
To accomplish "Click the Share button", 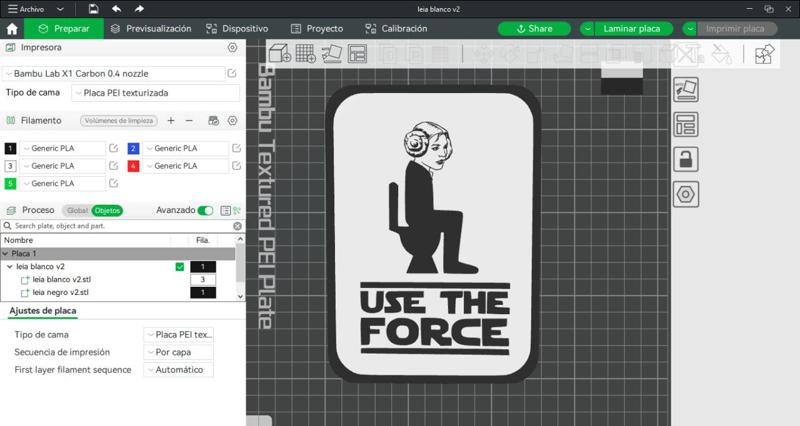I will pos(534,29).
